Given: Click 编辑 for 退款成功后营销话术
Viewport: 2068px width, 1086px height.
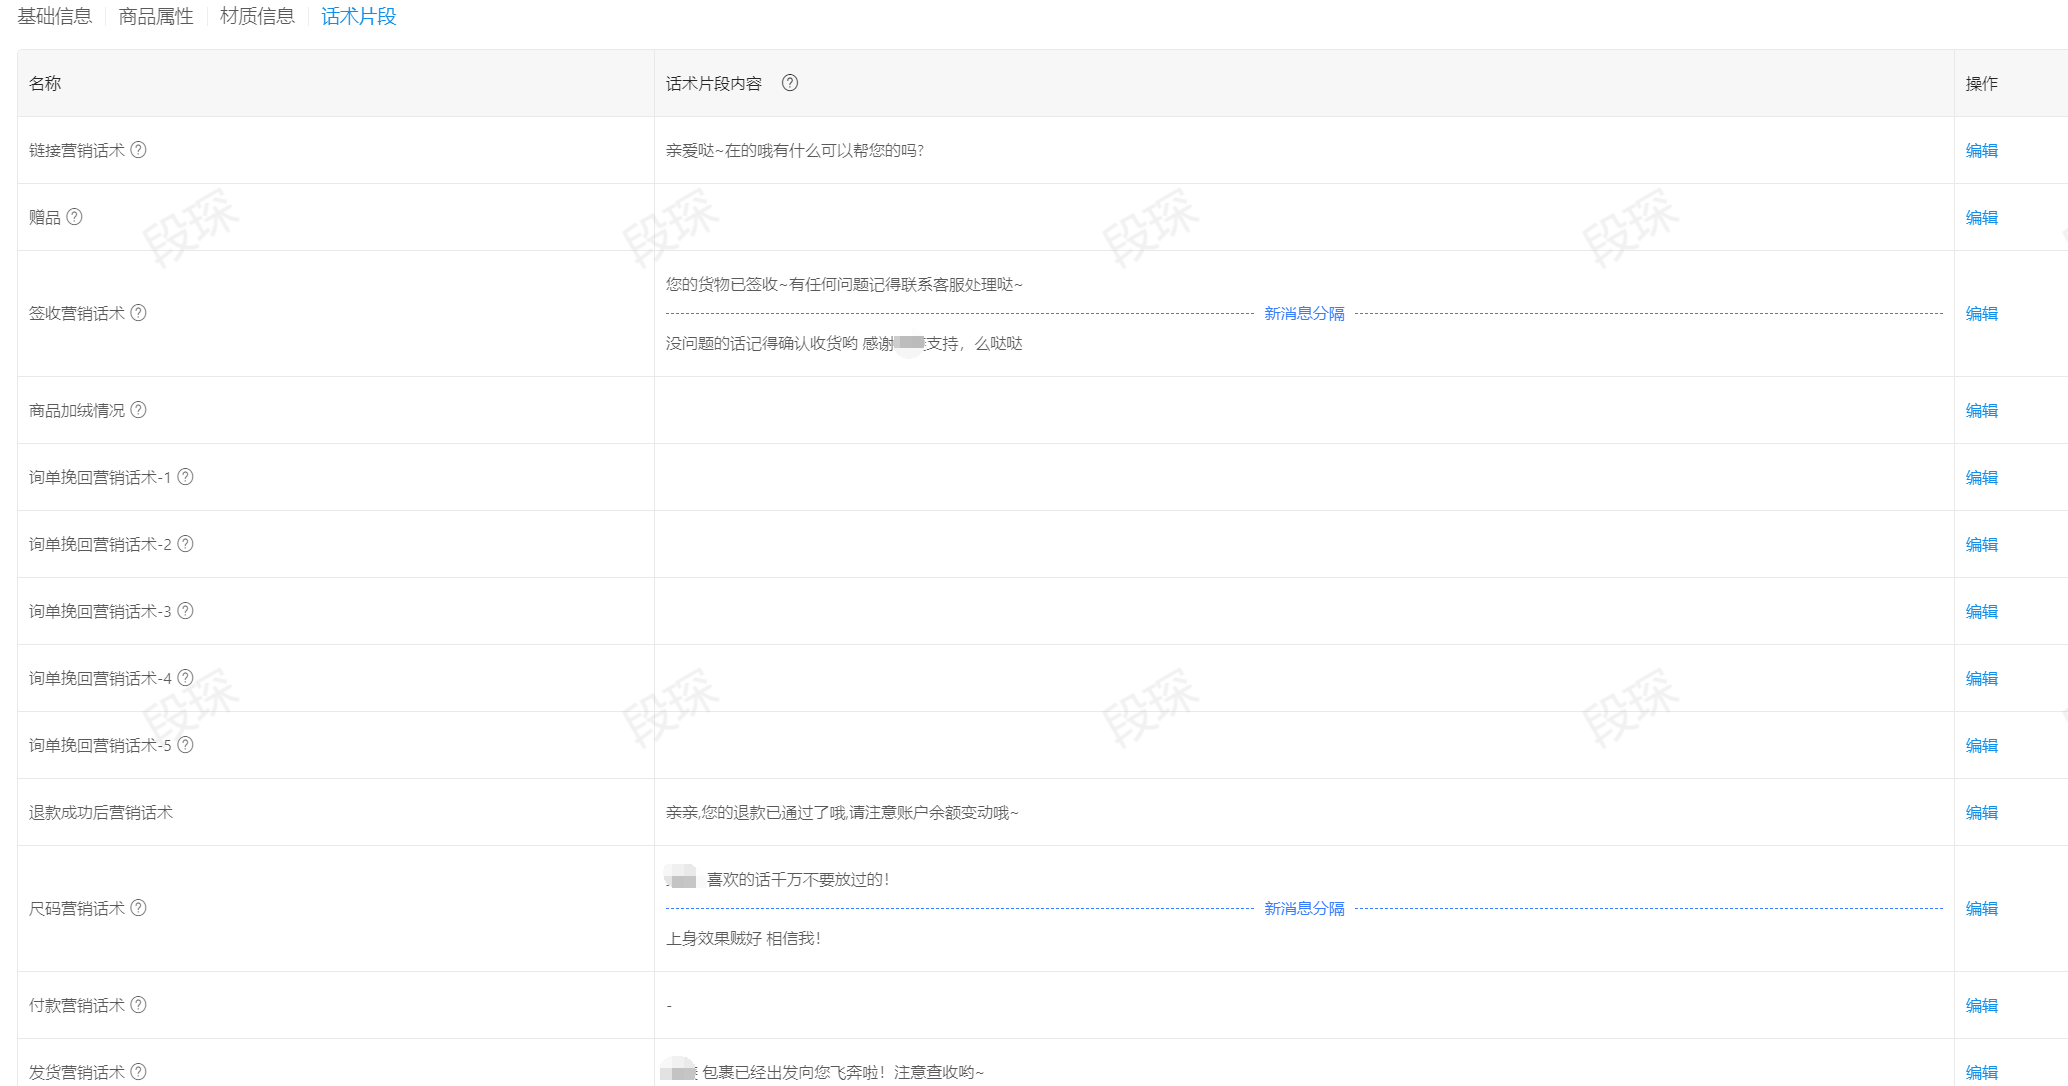Looking at the screenshot, I should (1981, 812).
